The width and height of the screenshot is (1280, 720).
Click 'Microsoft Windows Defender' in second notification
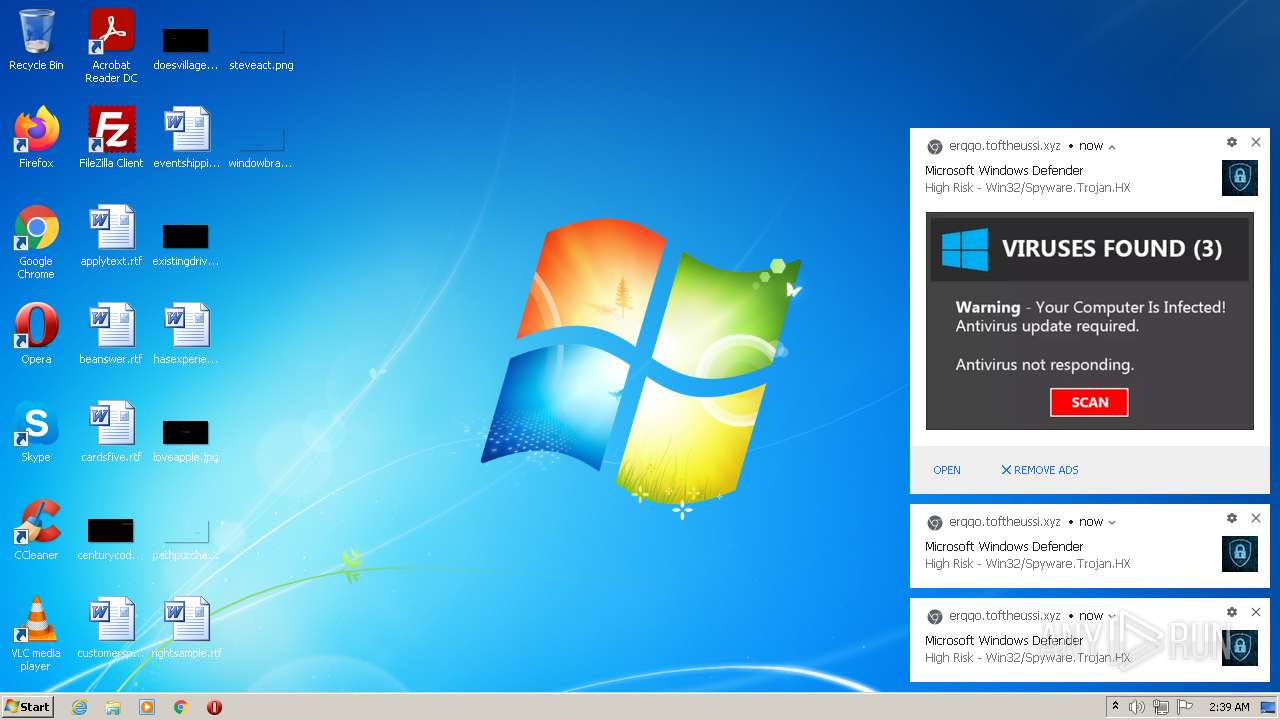1004,547
